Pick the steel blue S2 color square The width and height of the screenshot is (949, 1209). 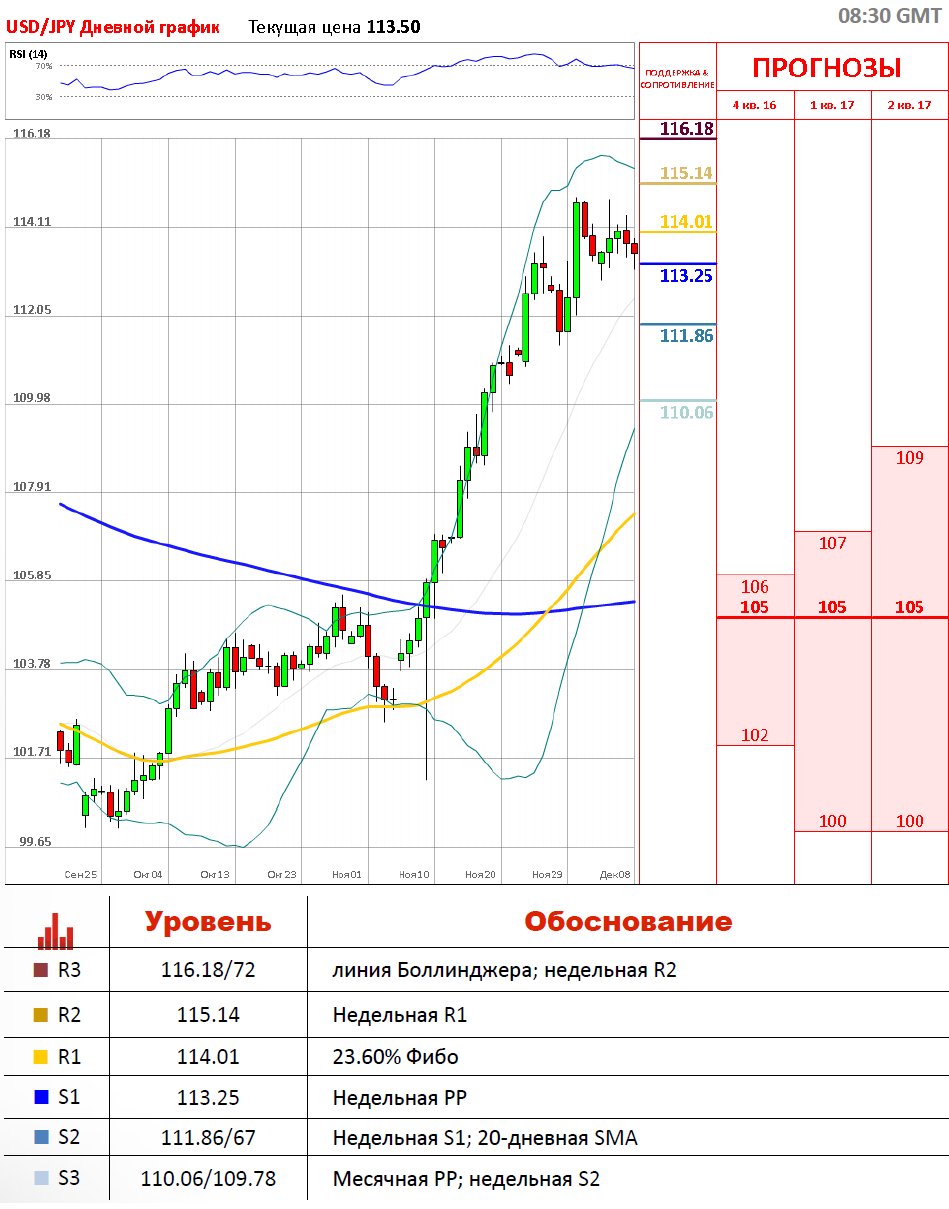click(41, 1137)
